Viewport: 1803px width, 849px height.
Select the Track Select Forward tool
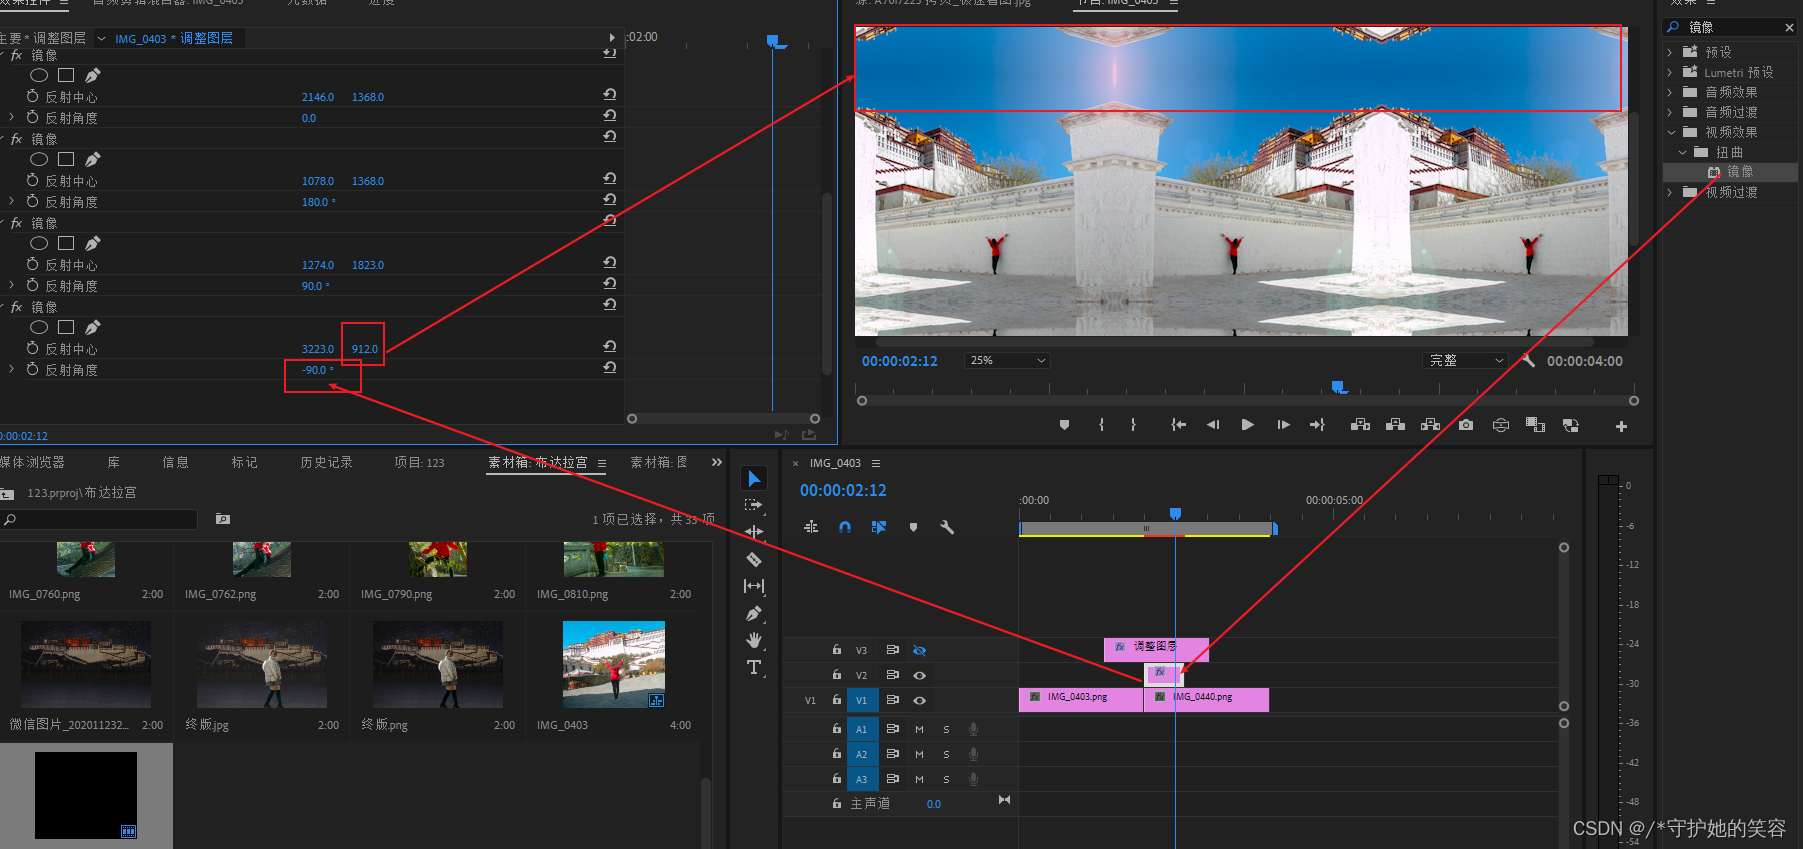tap(754, 505)
